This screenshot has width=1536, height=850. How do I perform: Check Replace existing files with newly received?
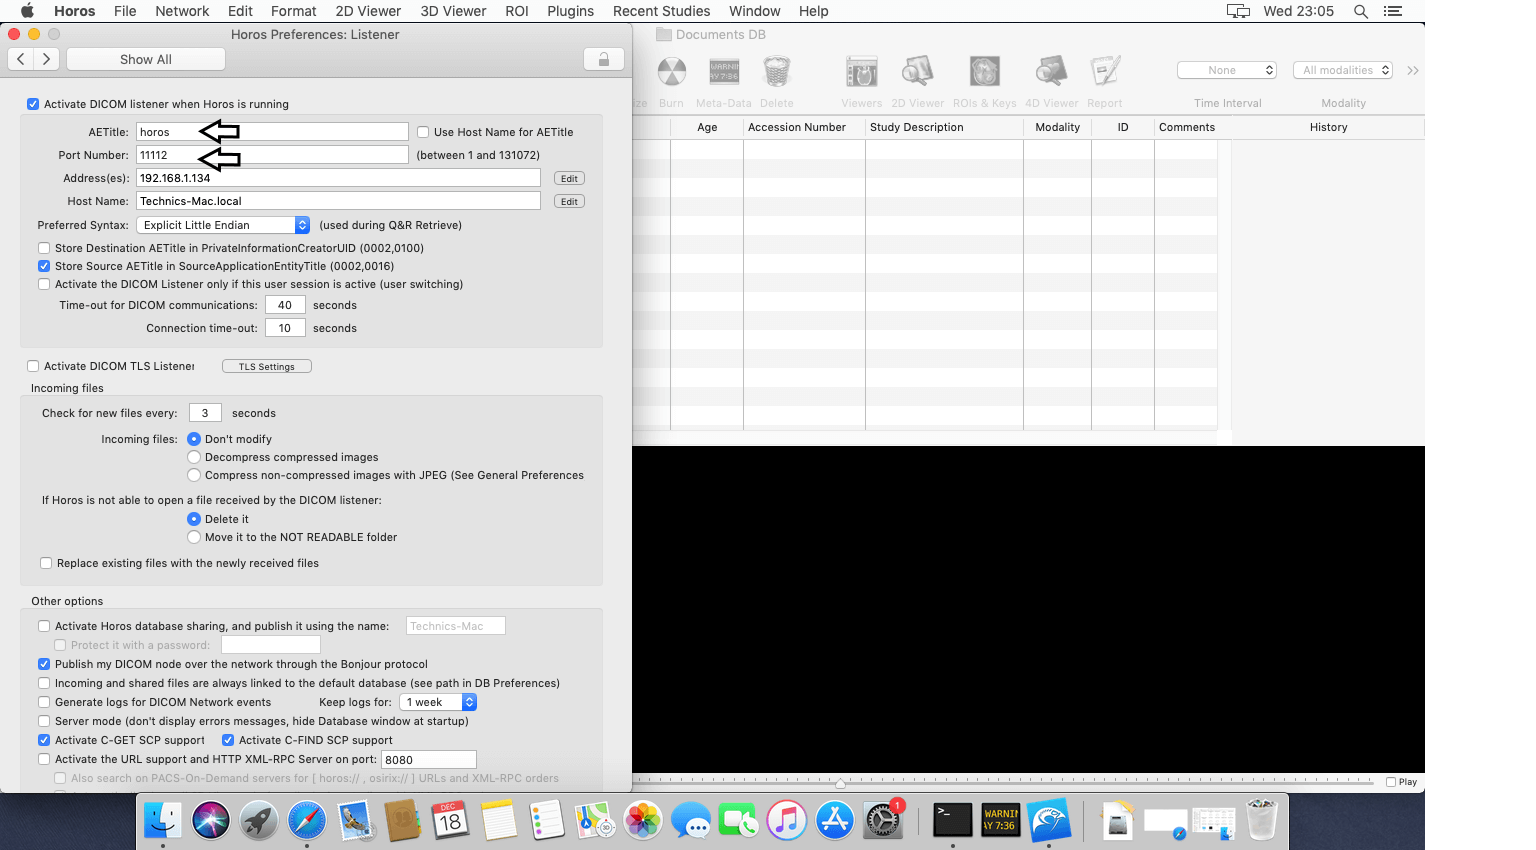[46, 563]
